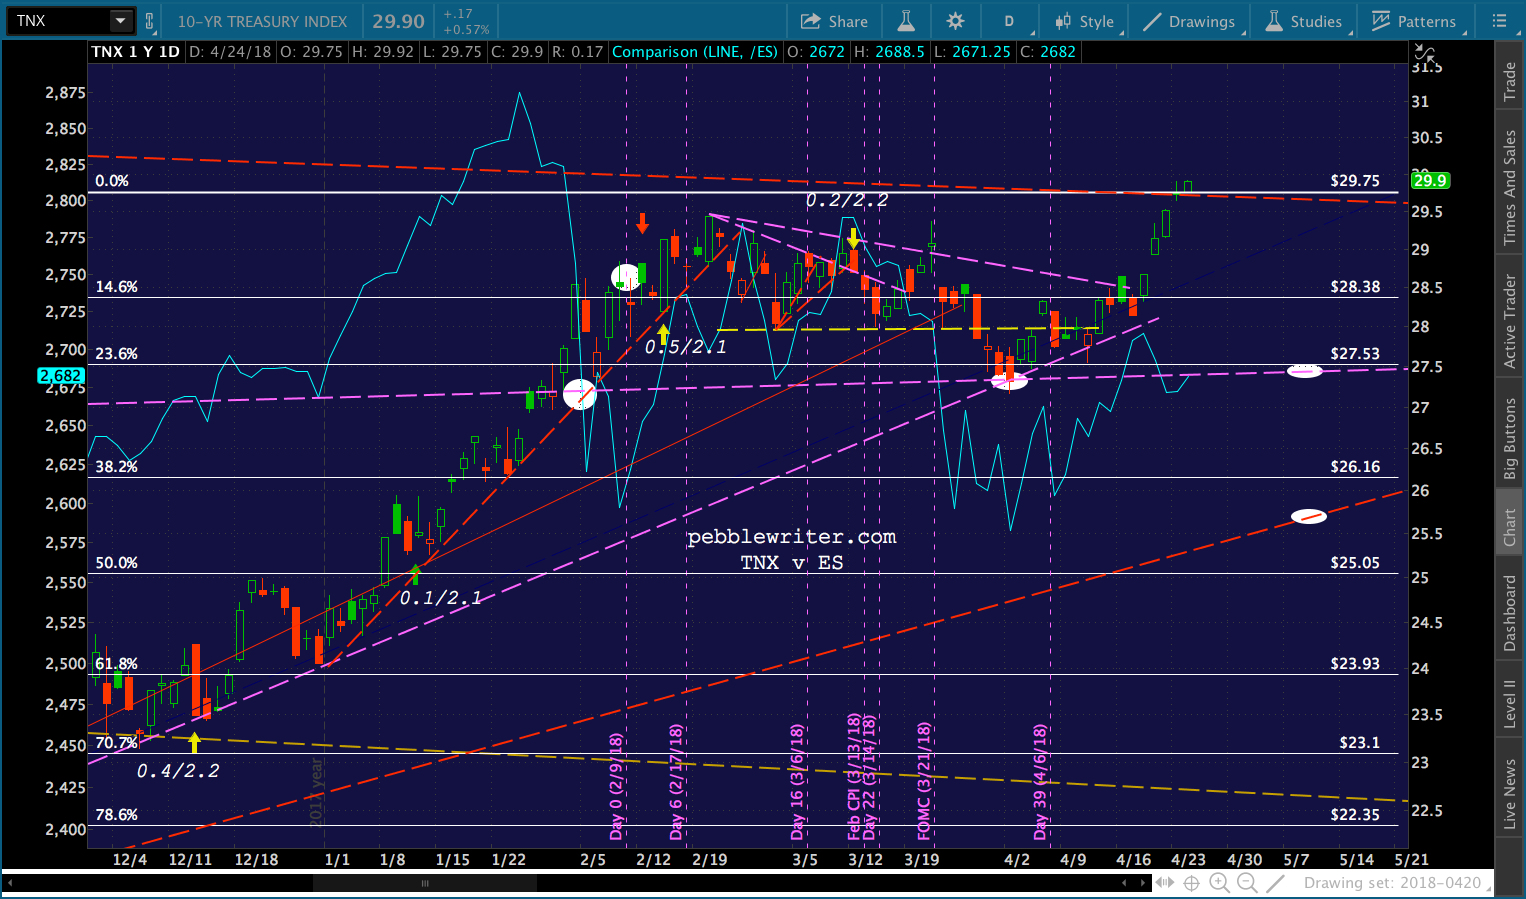Click the 10-YR TREASURY INDEX description
The height and width of the screenshot is (899, 1526).
[262, 21]
